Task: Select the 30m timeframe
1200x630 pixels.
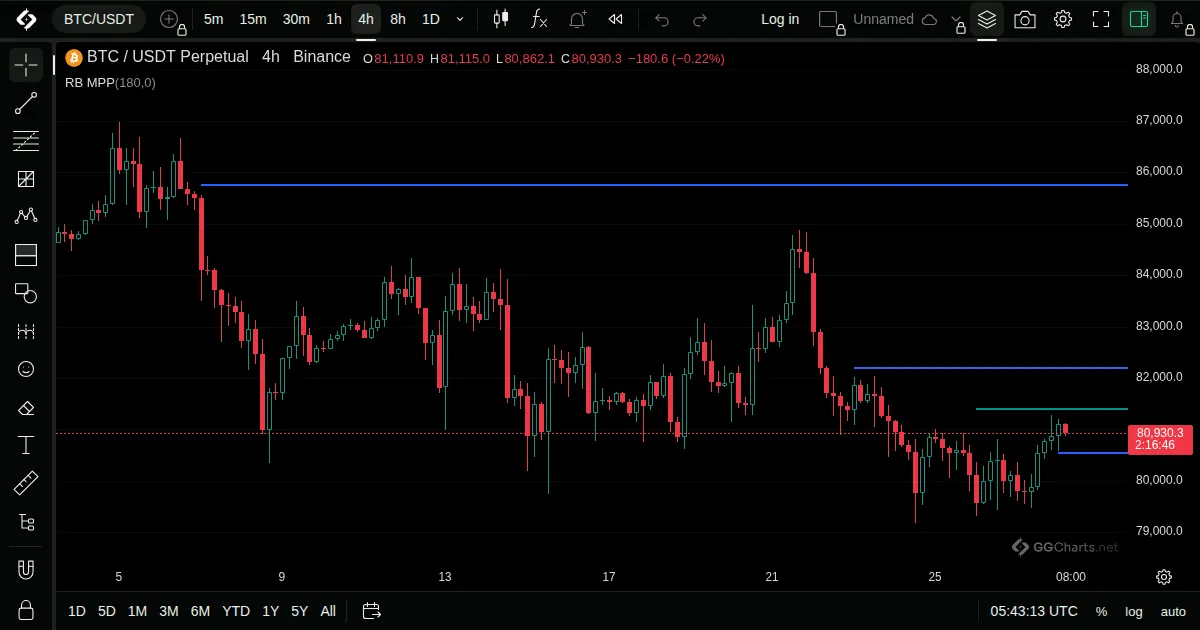Action: 296,19
